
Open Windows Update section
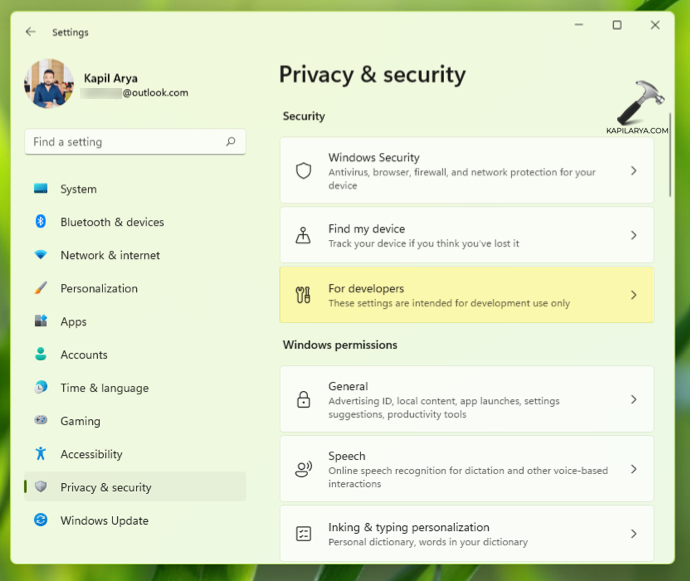click(104, 520)
